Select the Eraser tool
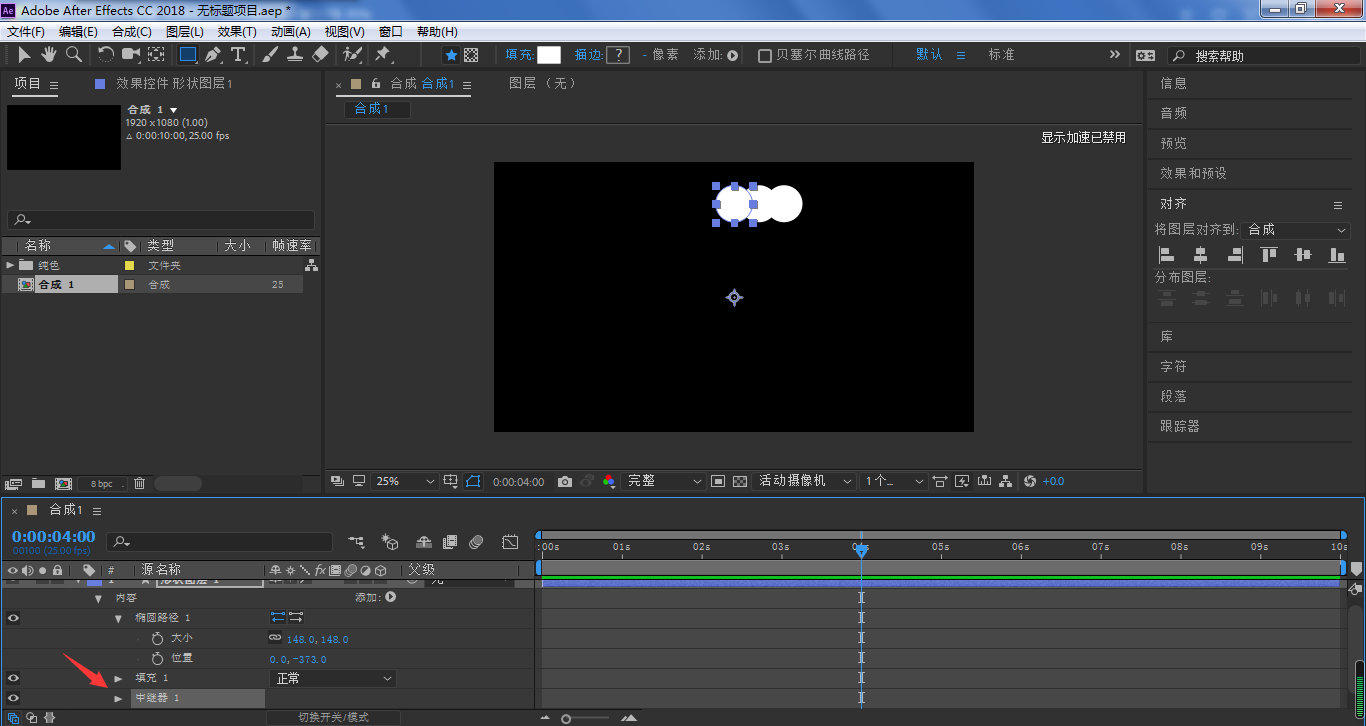 pyautogui.click(x=320, y=55)
